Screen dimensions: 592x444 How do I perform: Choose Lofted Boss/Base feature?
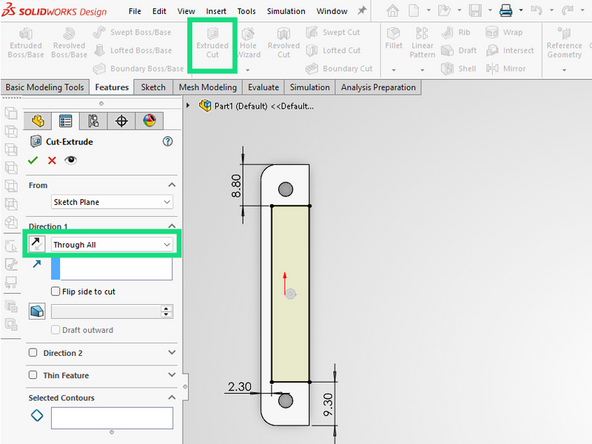point(133,50)
